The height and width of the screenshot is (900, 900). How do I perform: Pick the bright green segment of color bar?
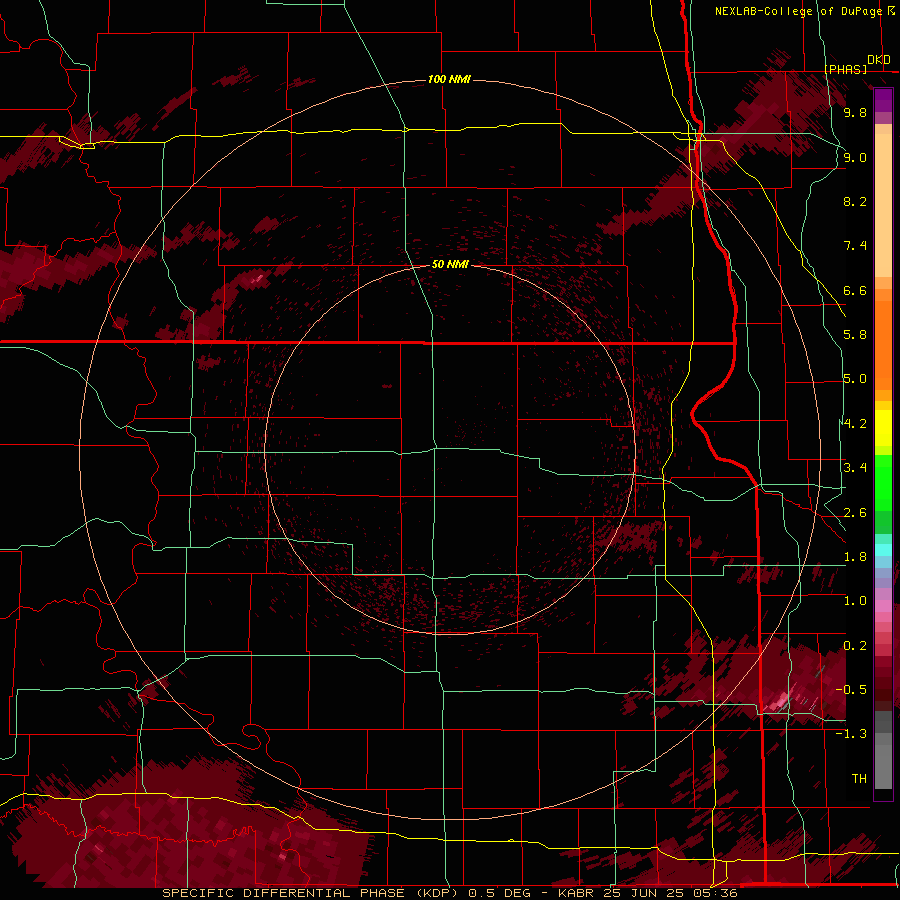tap(883, 482)
